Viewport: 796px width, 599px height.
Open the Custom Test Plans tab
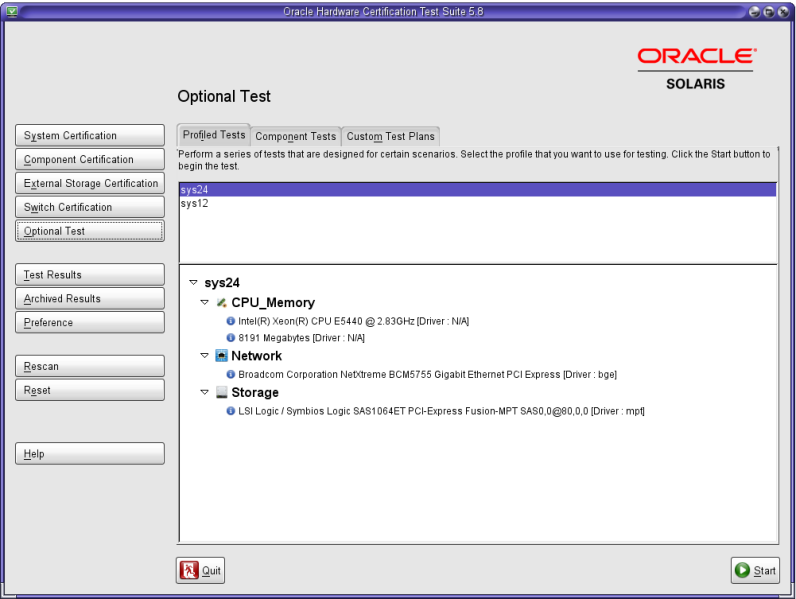(x=391, y=136)
